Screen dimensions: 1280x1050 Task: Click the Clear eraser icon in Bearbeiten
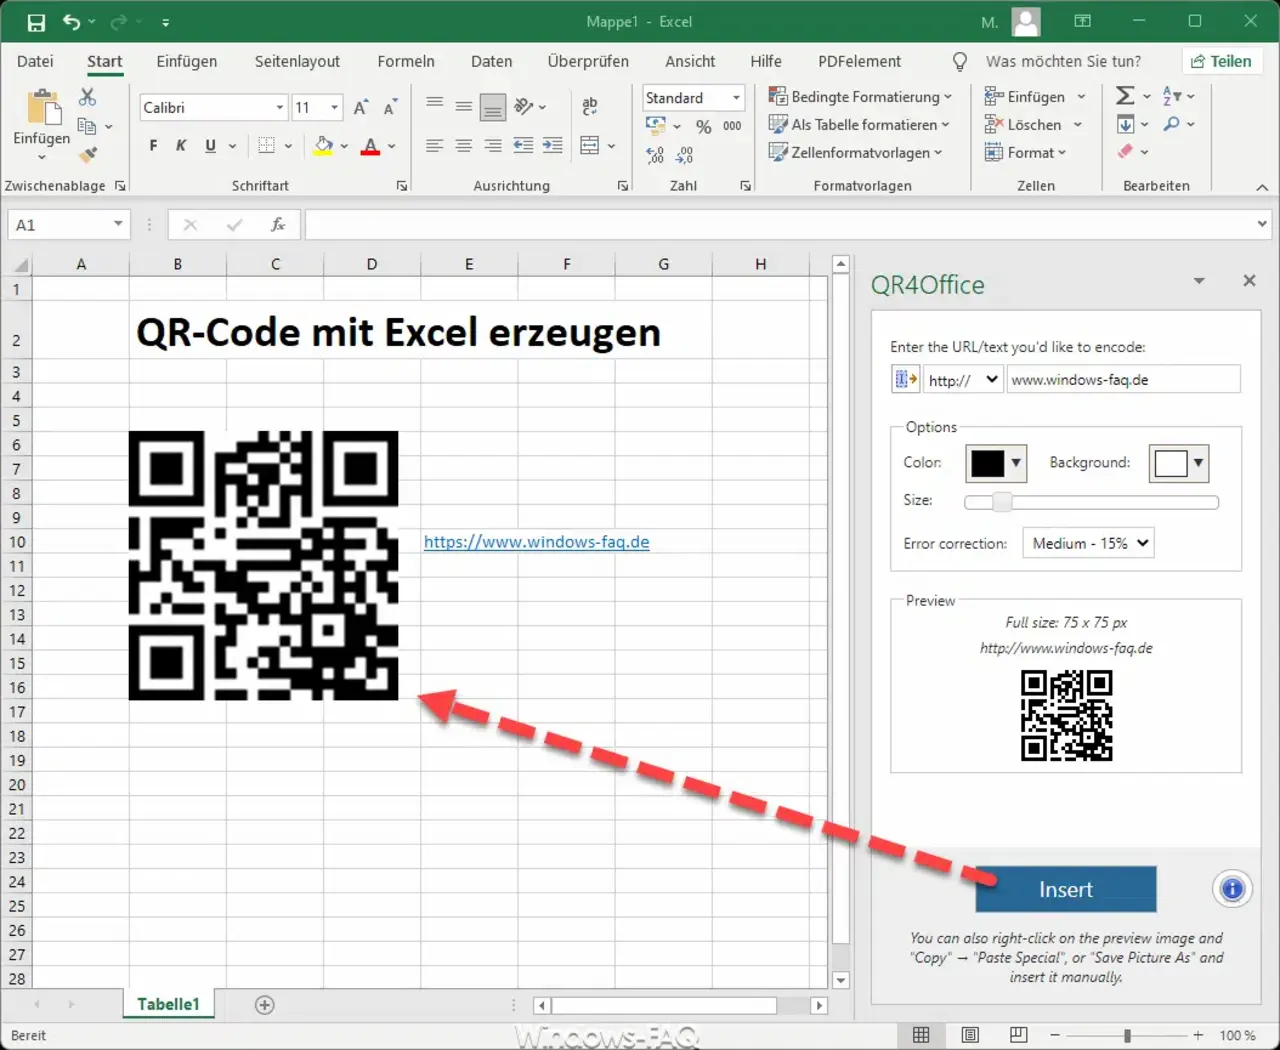[1125, 152]
